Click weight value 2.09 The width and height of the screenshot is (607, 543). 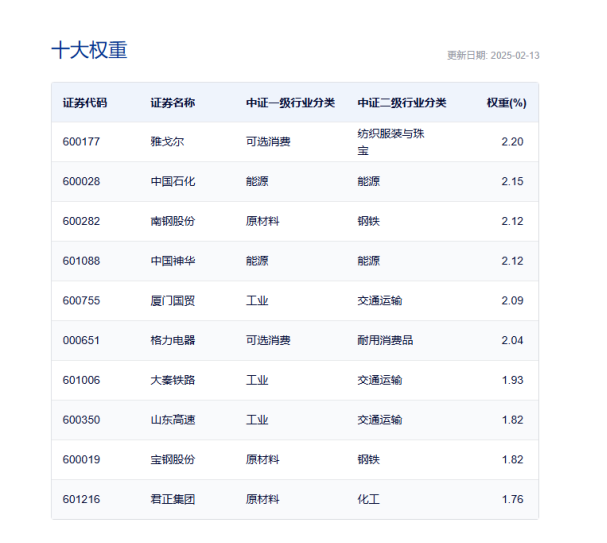point(512,300)
